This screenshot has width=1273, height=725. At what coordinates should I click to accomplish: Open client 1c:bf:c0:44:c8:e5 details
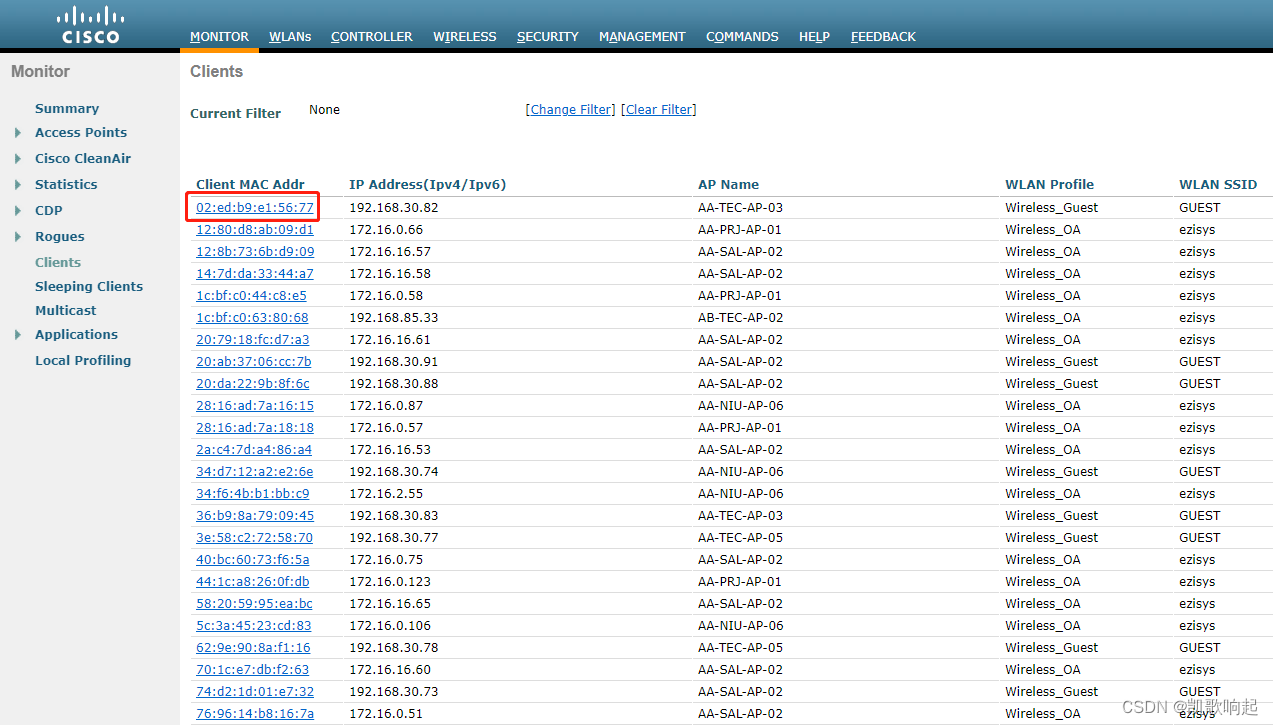click(x=252, y=296)
